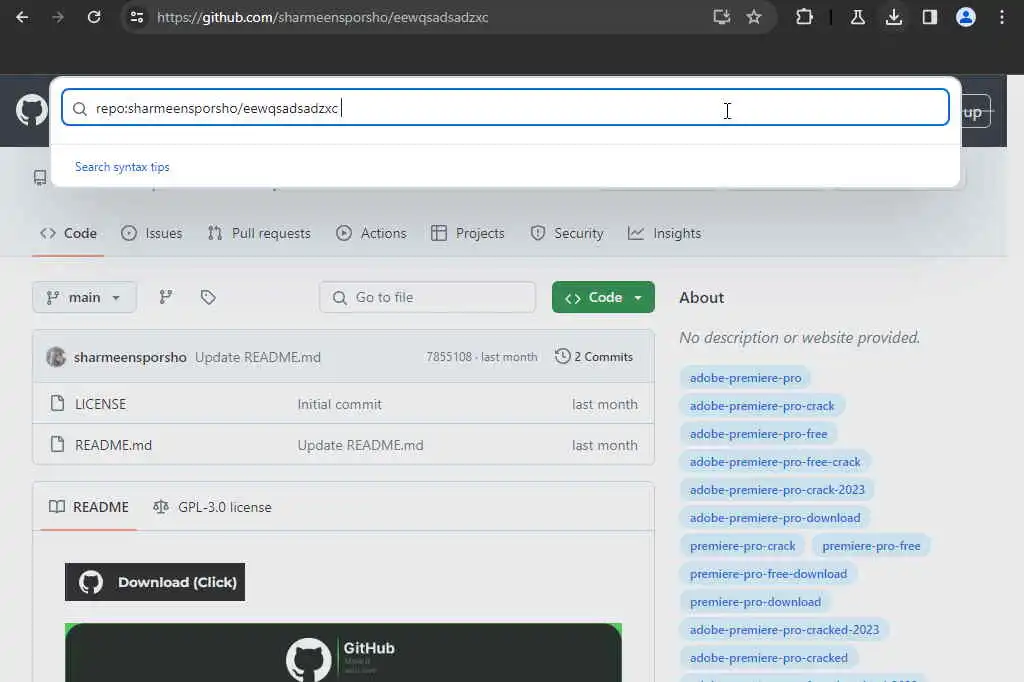The height and width of the screenshot is (682, 1024).
Task: View tags via the tag icon
Action: click(x=208, y=297)
